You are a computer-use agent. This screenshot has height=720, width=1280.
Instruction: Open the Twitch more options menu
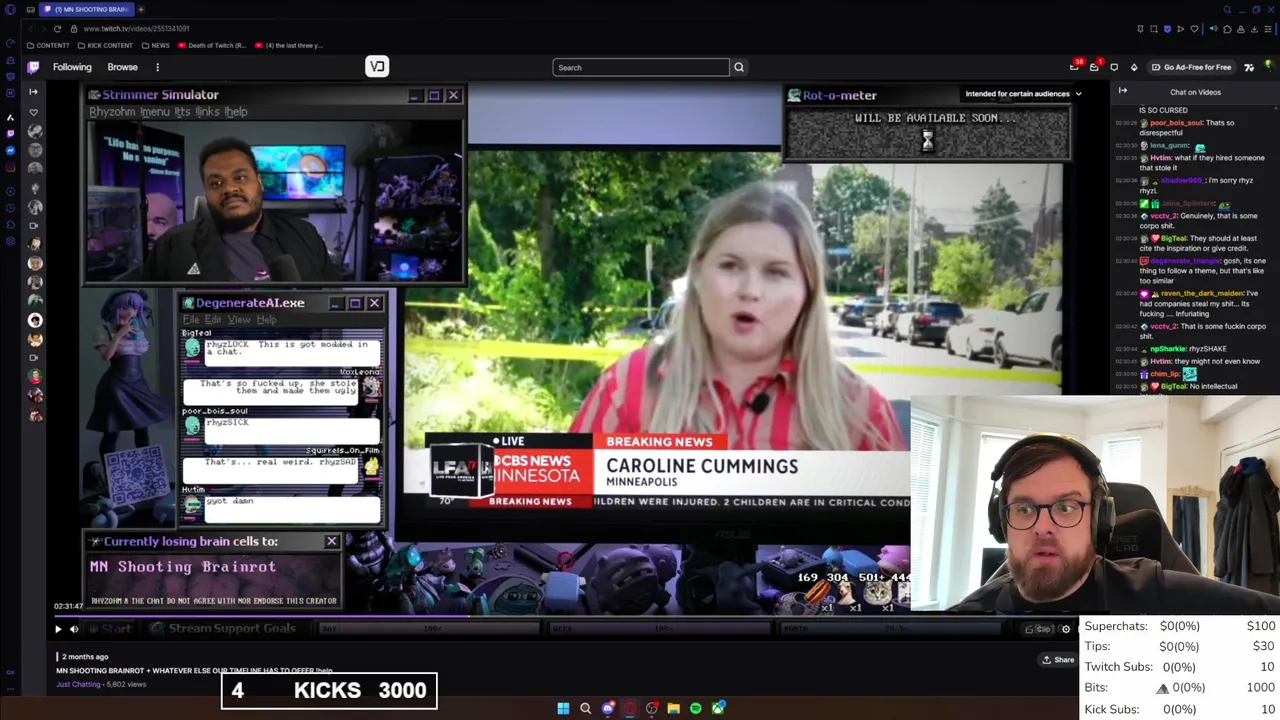[157, 67]
